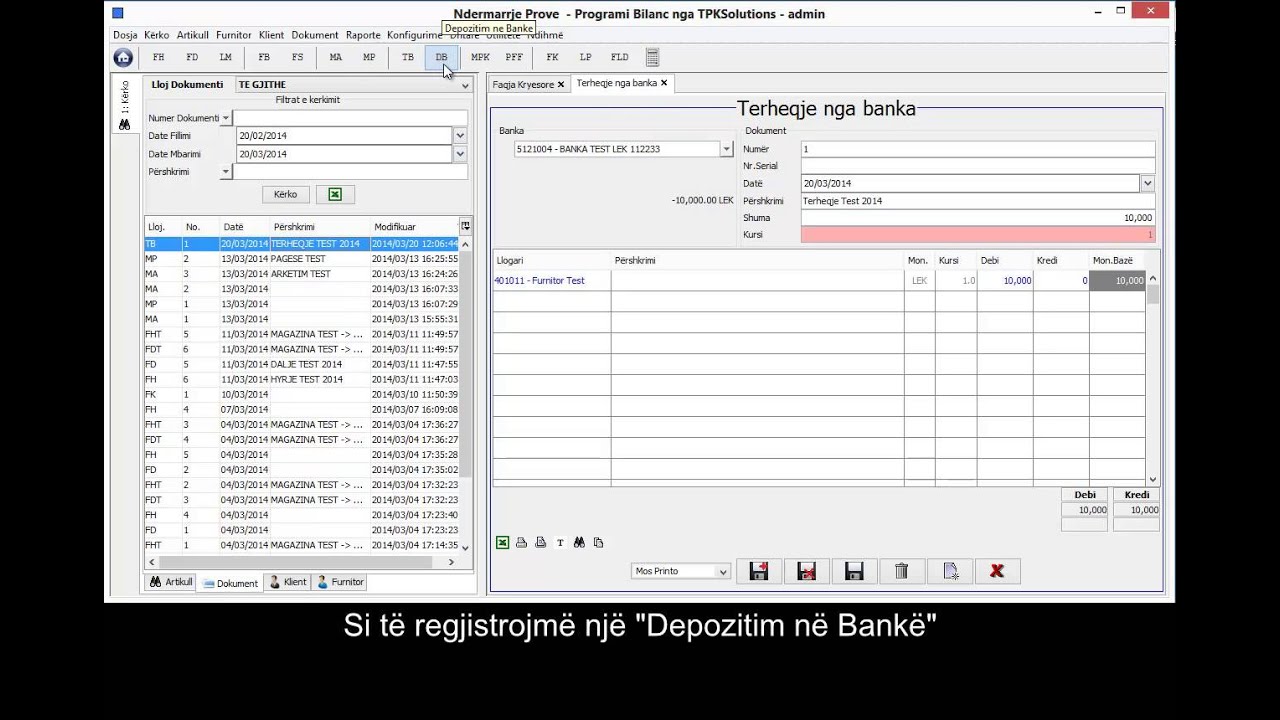Click the Kërko search button
1280x720 pixels.
(x=286, y=195)
